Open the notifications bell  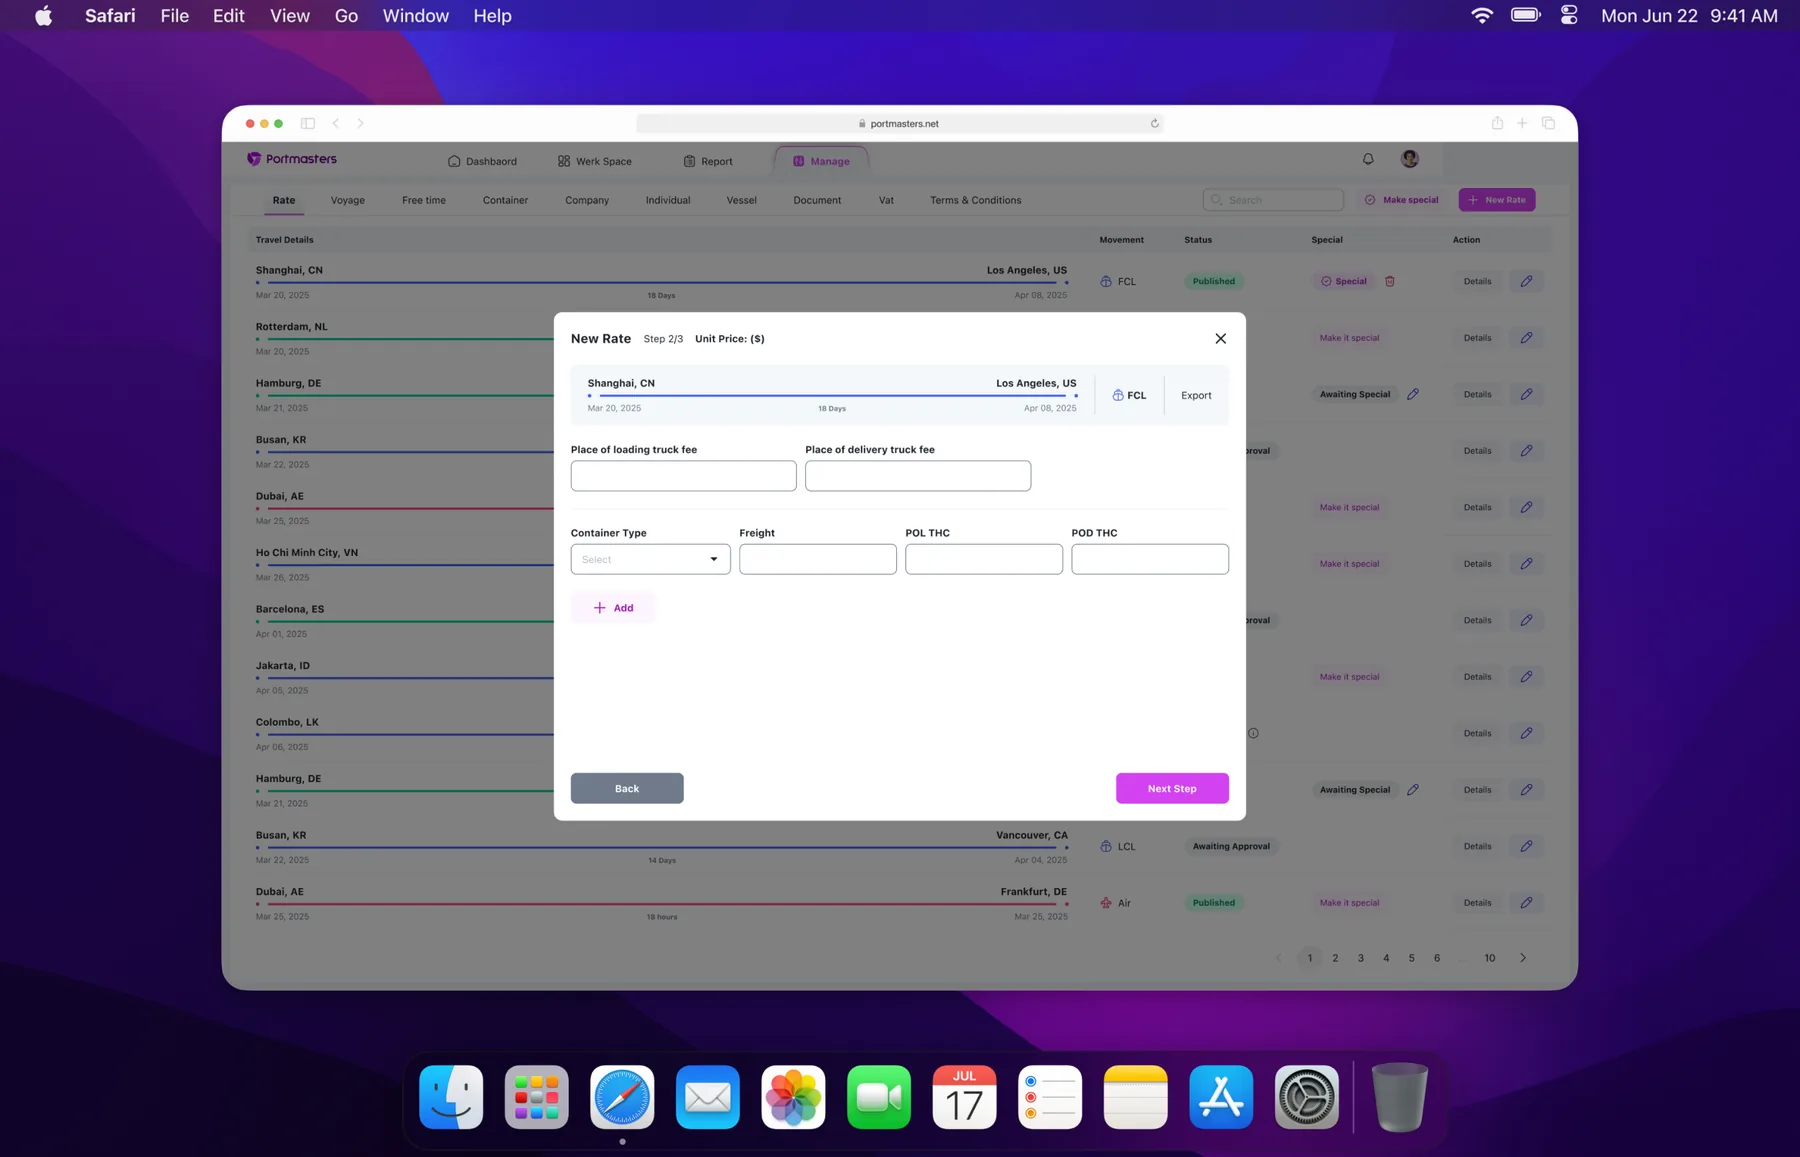tap(1368, 159)
